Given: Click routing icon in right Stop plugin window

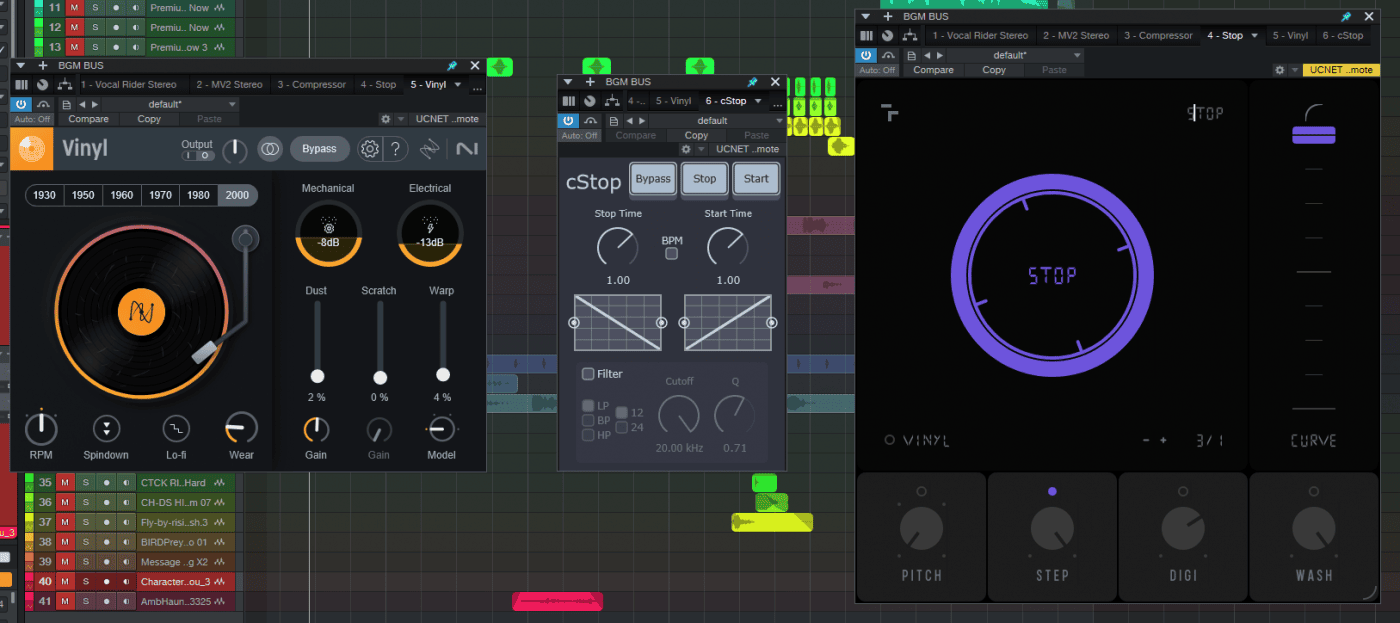Looking at the screenshot, I should click(910, 36).
